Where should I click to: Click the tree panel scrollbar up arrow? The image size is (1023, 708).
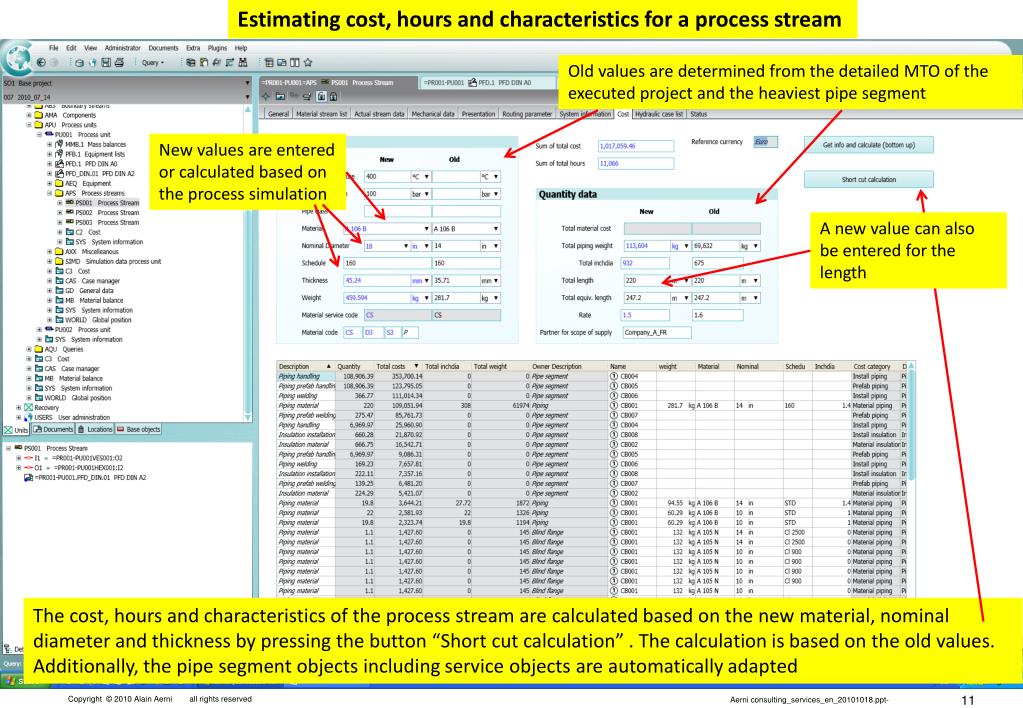pos(248,110)
